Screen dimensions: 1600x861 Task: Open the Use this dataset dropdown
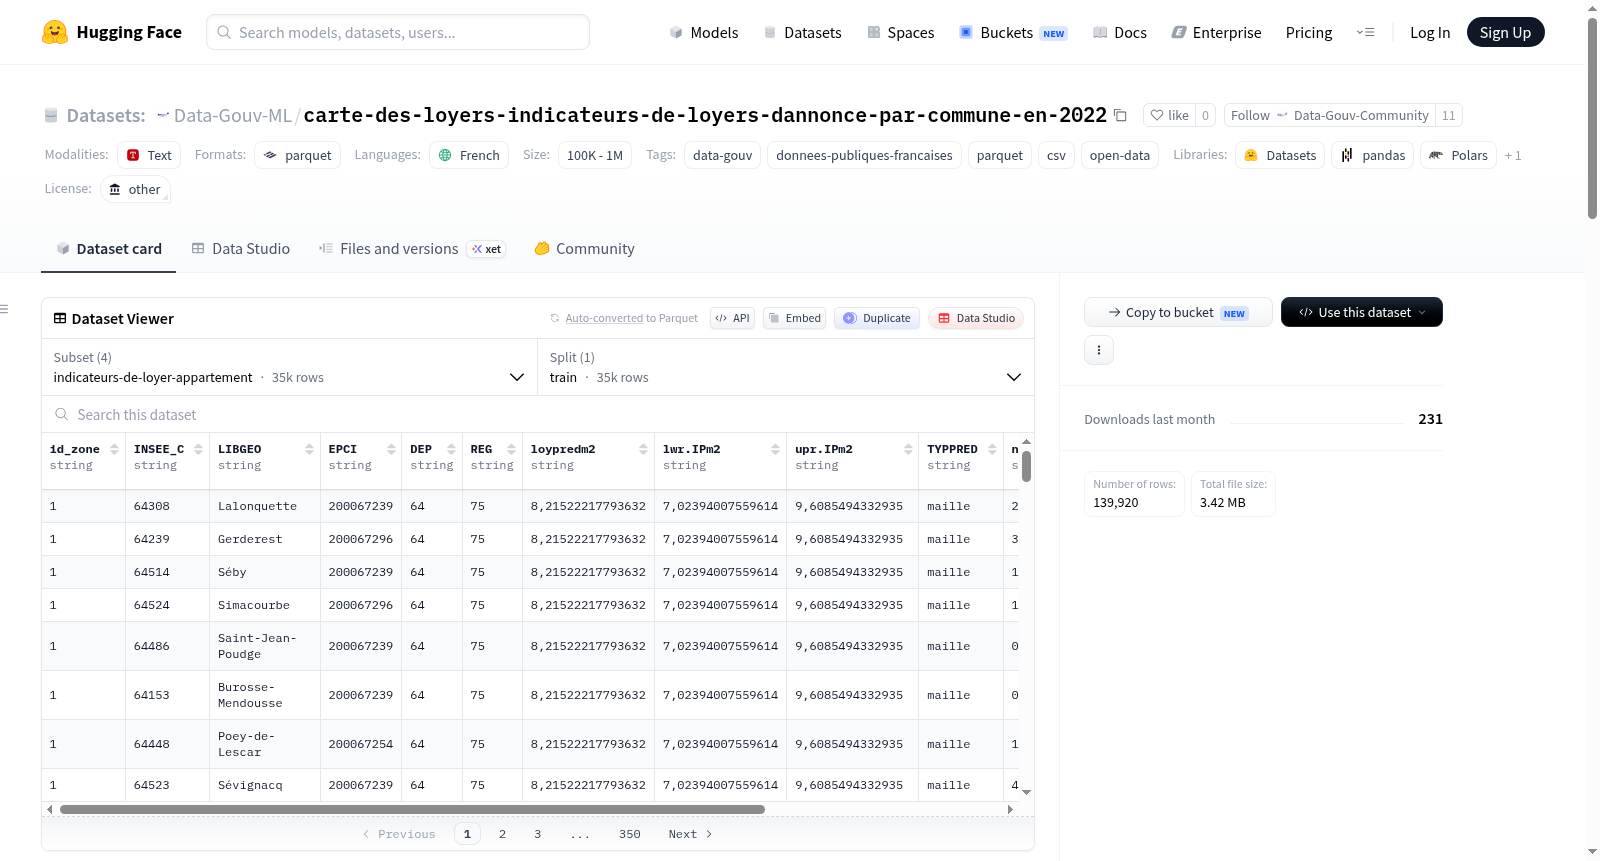(1362, 312)
